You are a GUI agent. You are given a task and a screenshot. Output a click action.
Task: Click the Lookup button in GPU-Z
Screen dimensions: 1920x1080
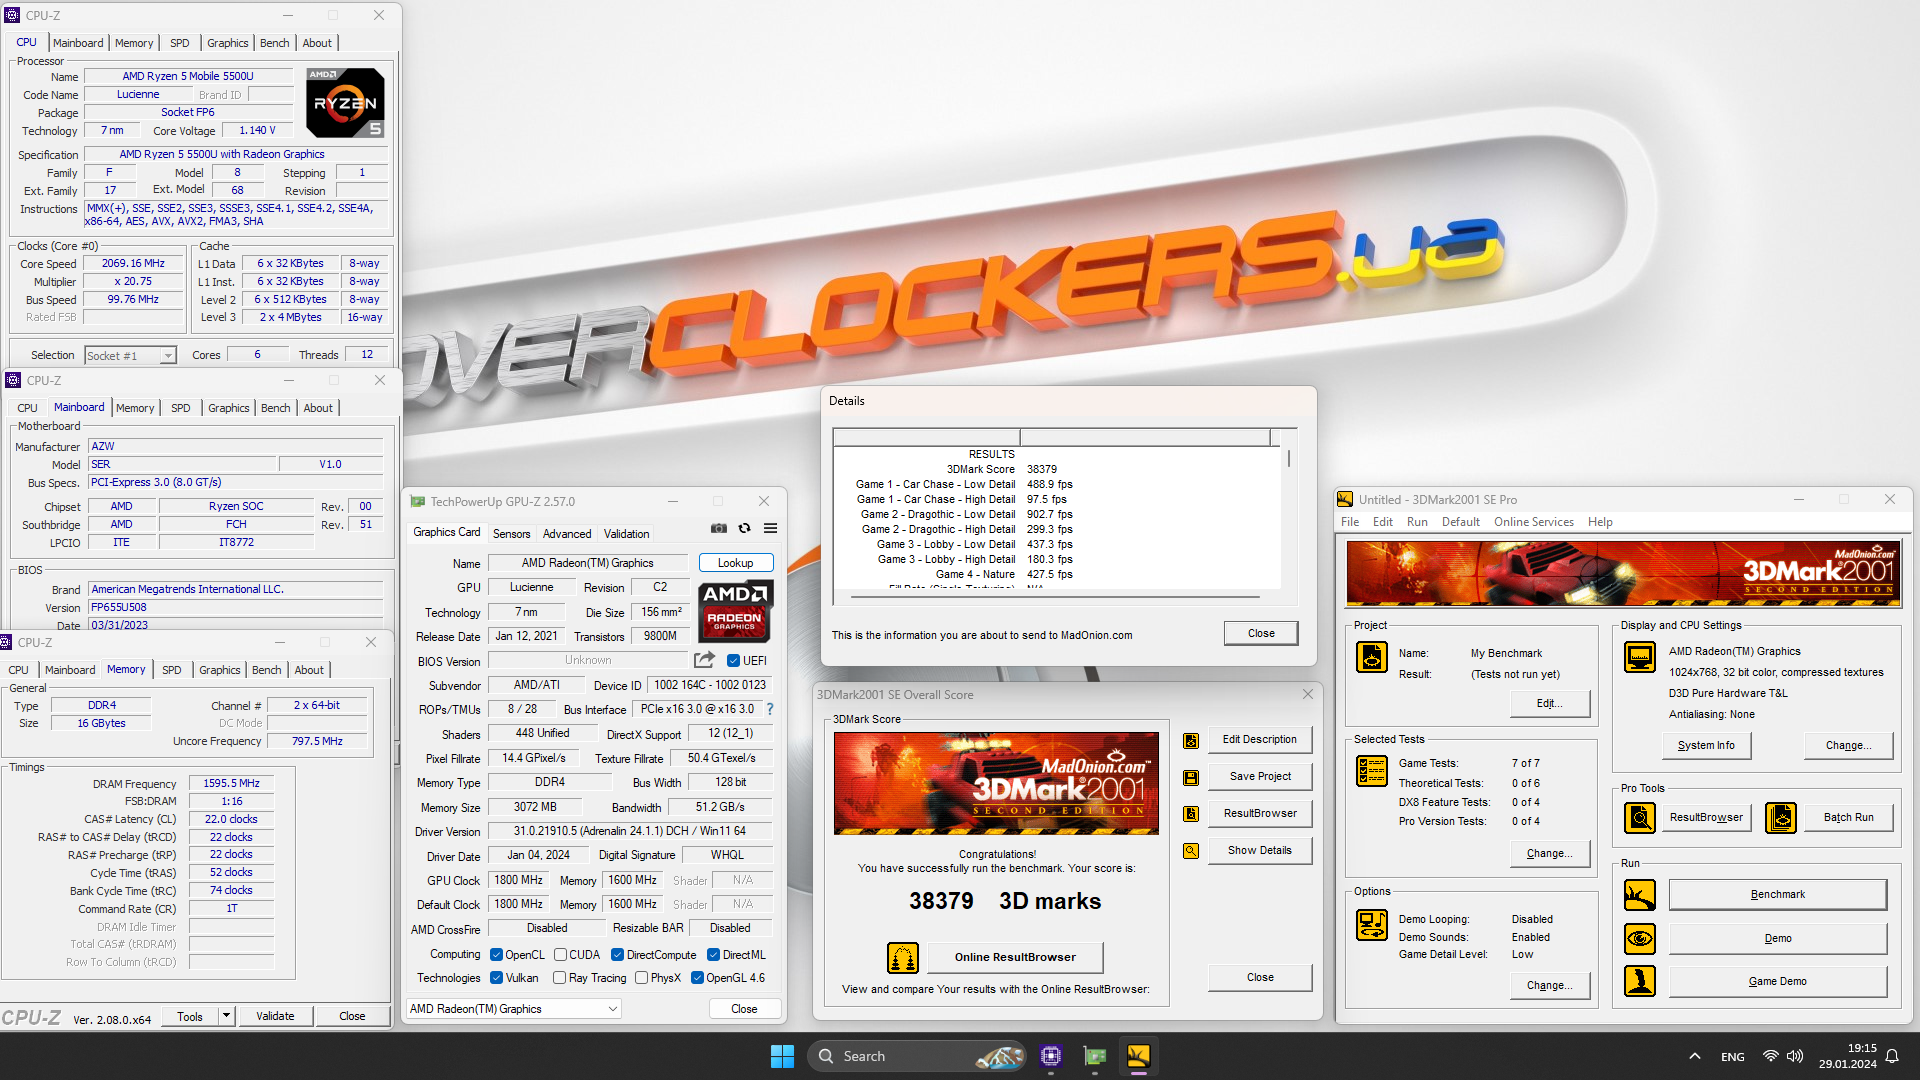(735, 563)
